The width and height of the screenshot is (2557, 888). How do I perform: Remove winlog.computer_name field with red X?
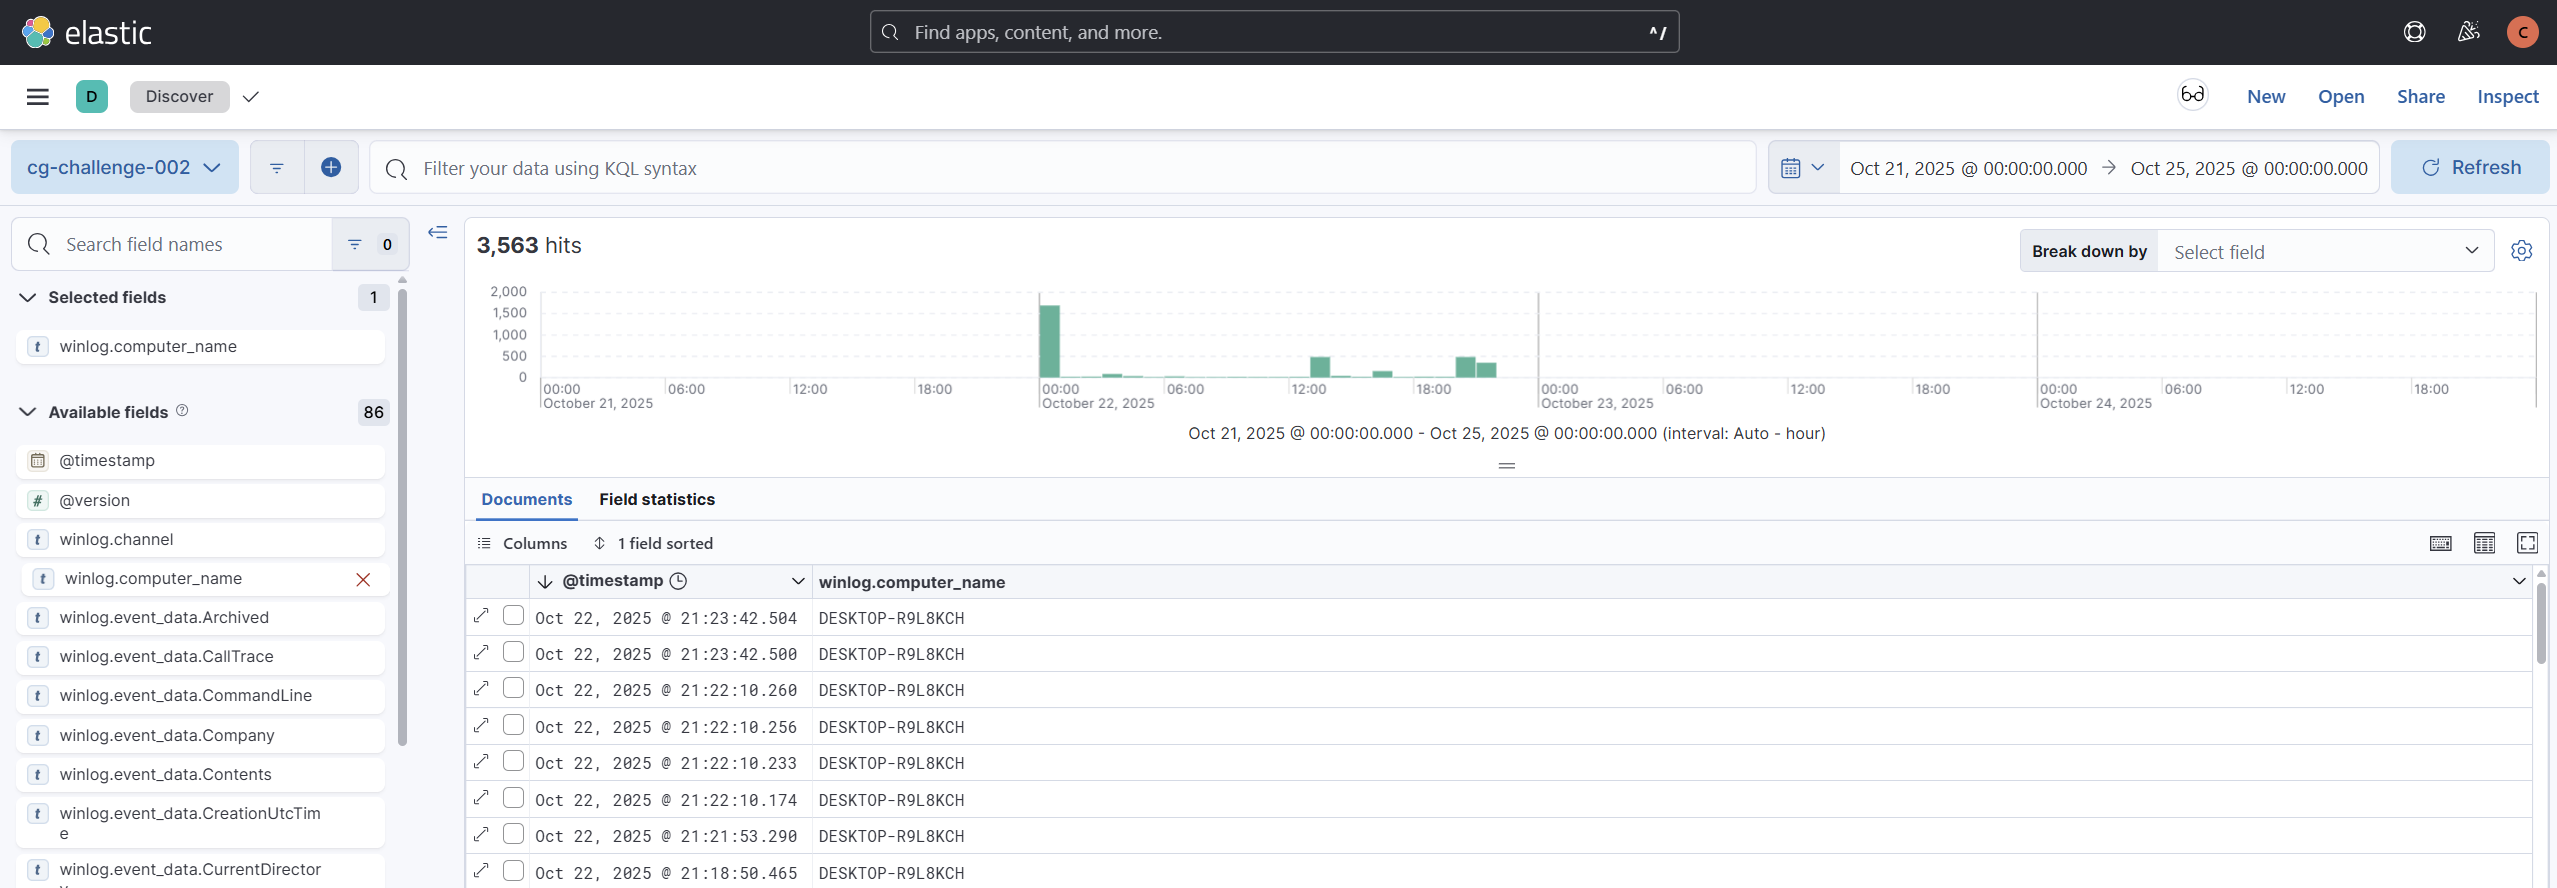(363, 580)
